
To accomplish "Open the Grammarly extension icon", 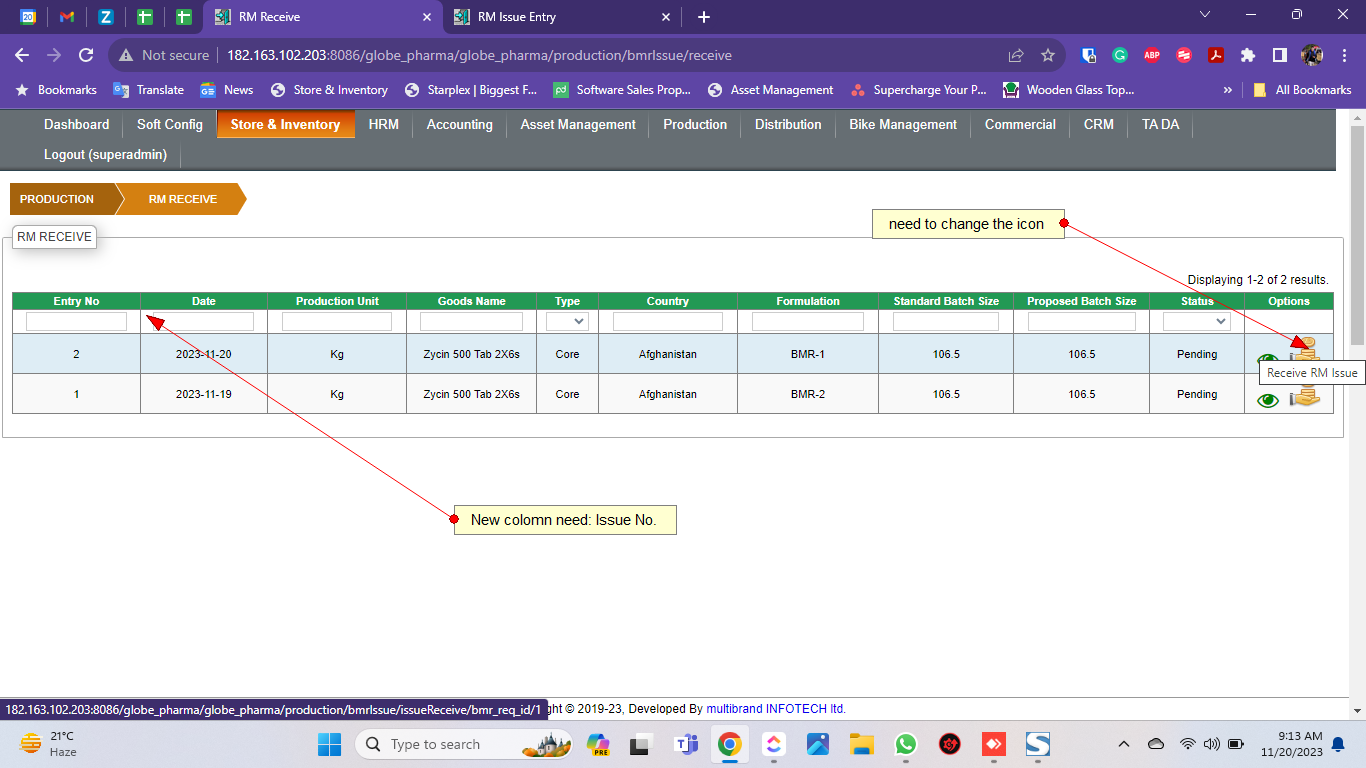I will 1120,55.
